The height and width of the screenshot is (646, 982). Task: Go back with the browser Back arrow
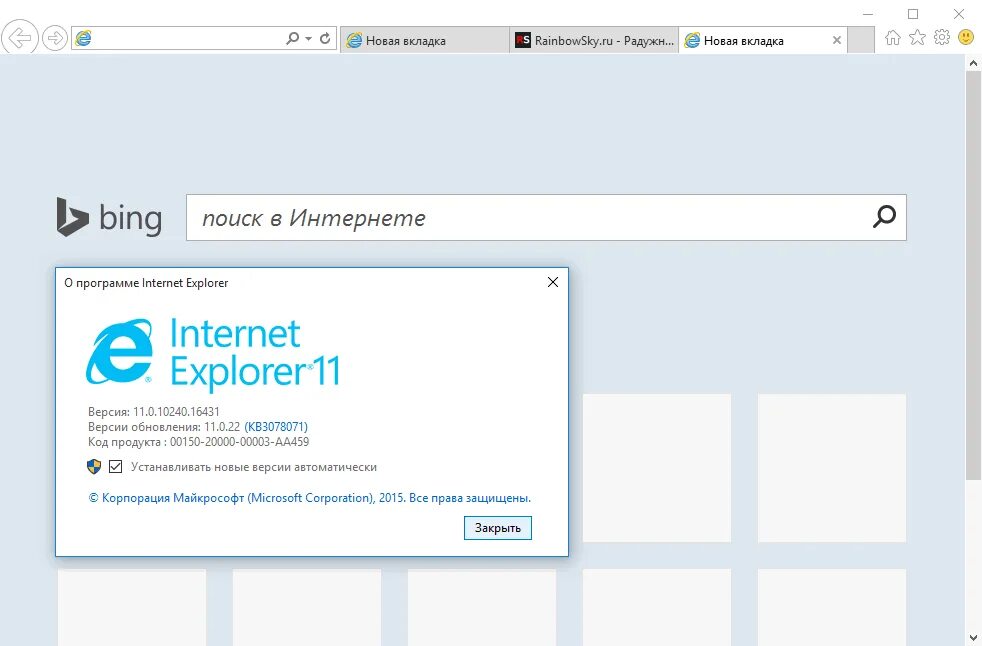[19, 38]
